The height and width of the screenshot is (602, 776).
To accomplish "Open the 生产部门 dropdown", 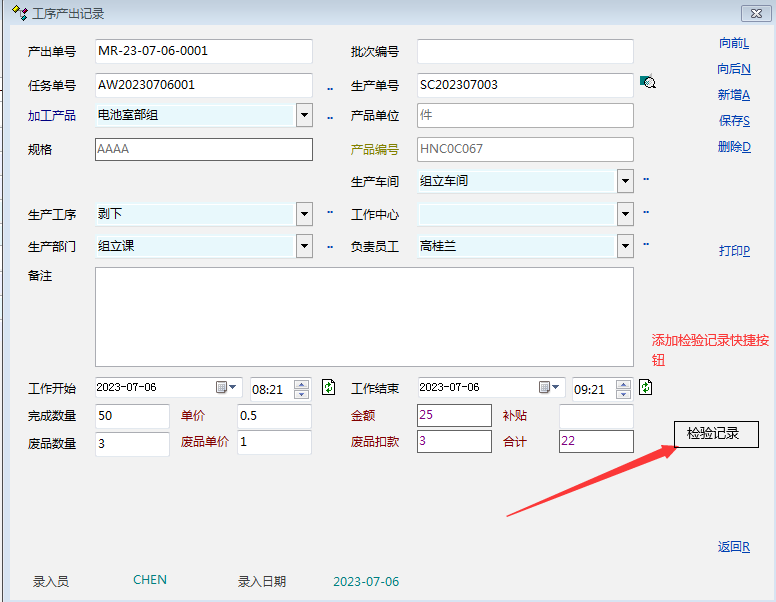I will point(304,245).
